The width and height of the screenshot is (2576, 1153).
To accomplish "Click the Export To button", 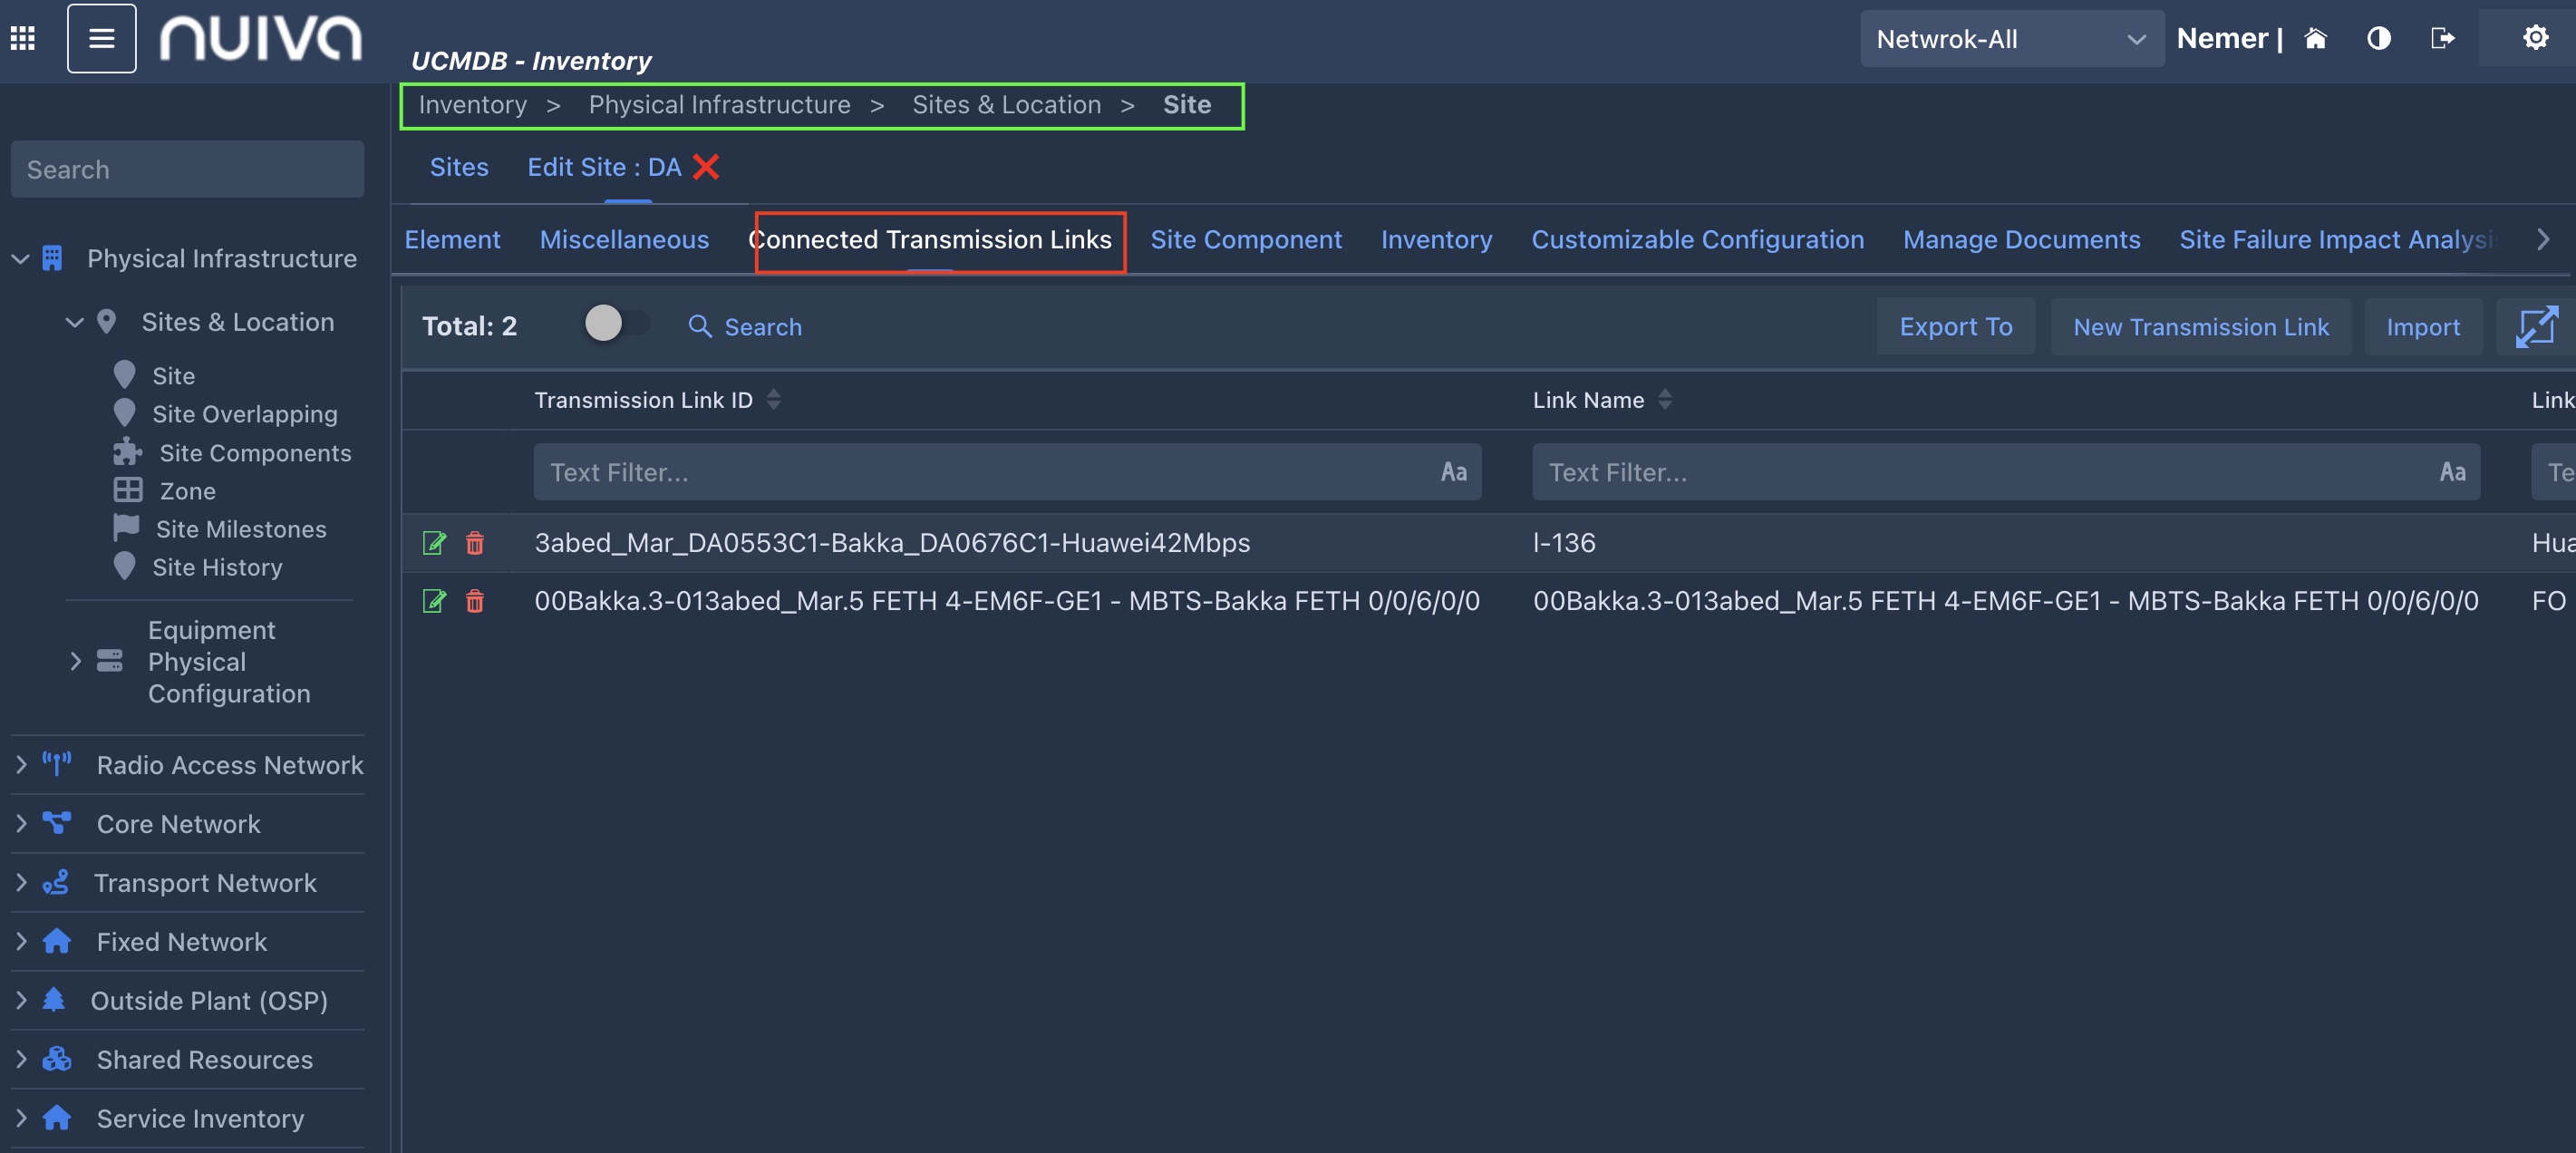I will [x=1955, y=327].
